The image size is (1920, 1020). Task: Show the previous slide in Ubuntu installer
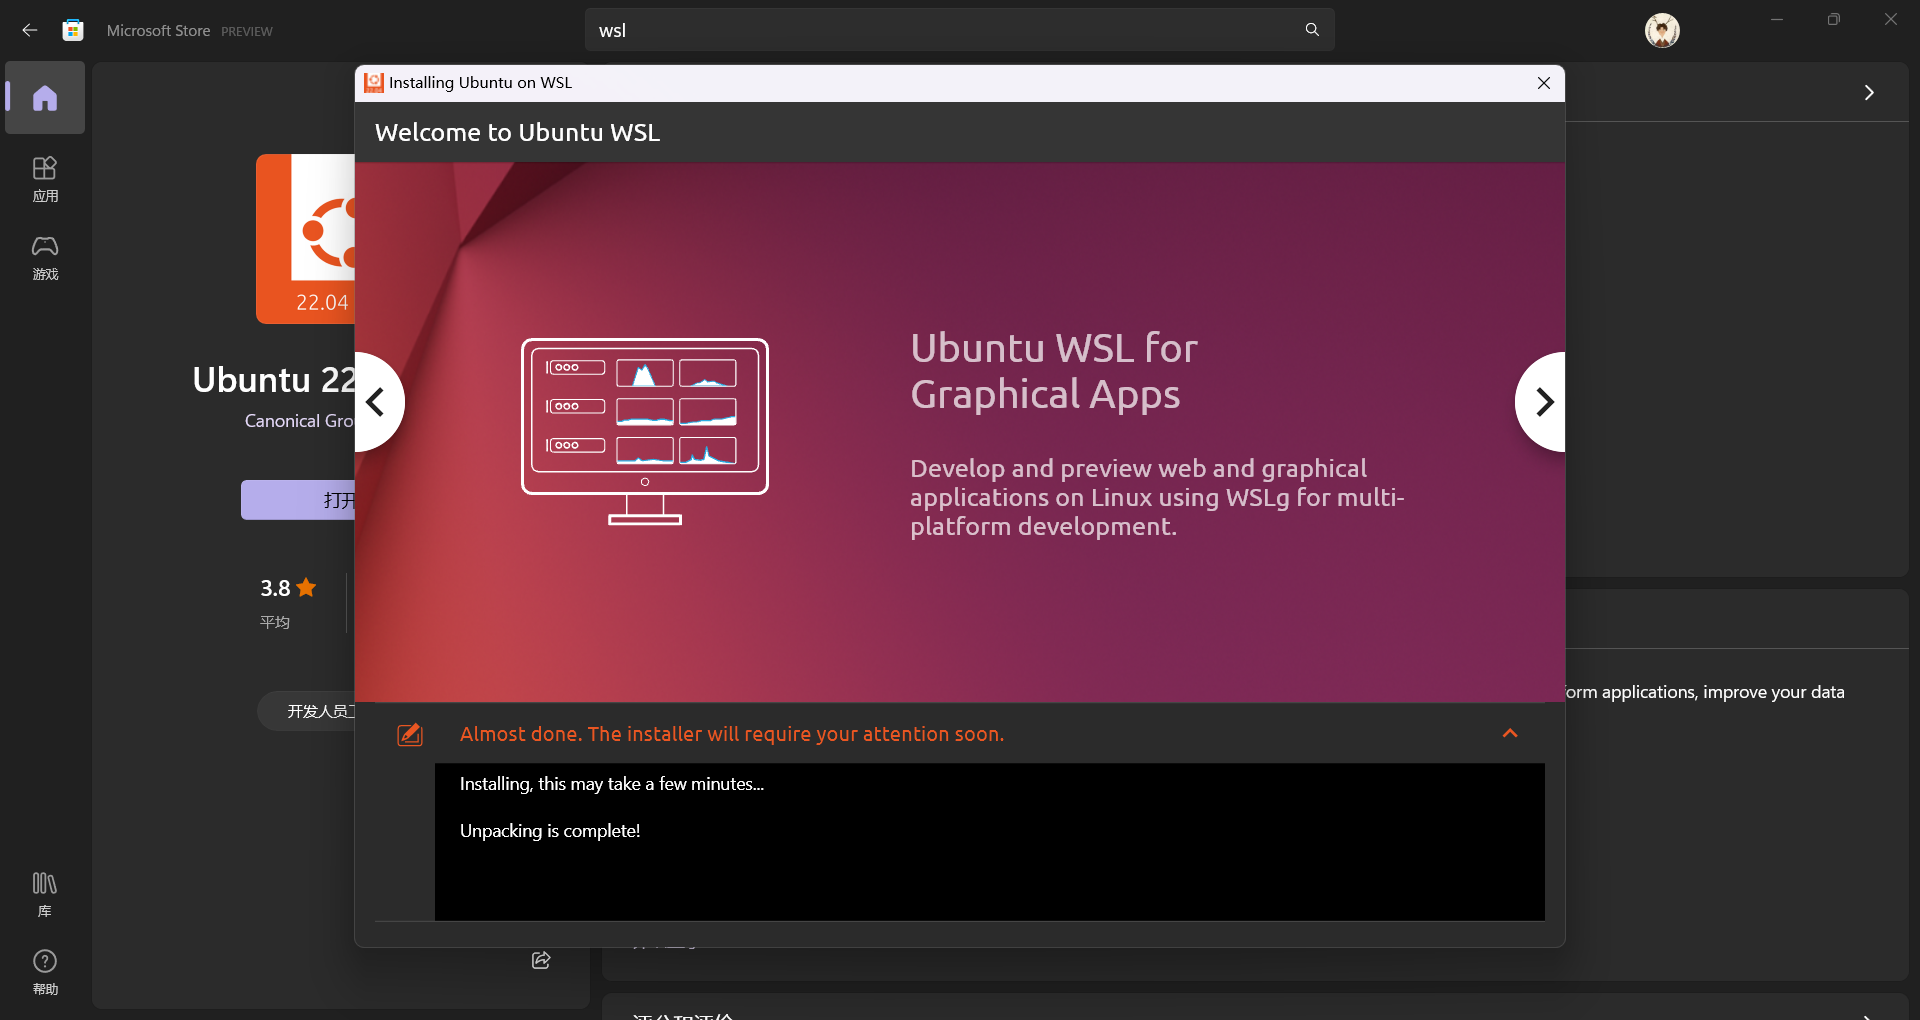379,402
